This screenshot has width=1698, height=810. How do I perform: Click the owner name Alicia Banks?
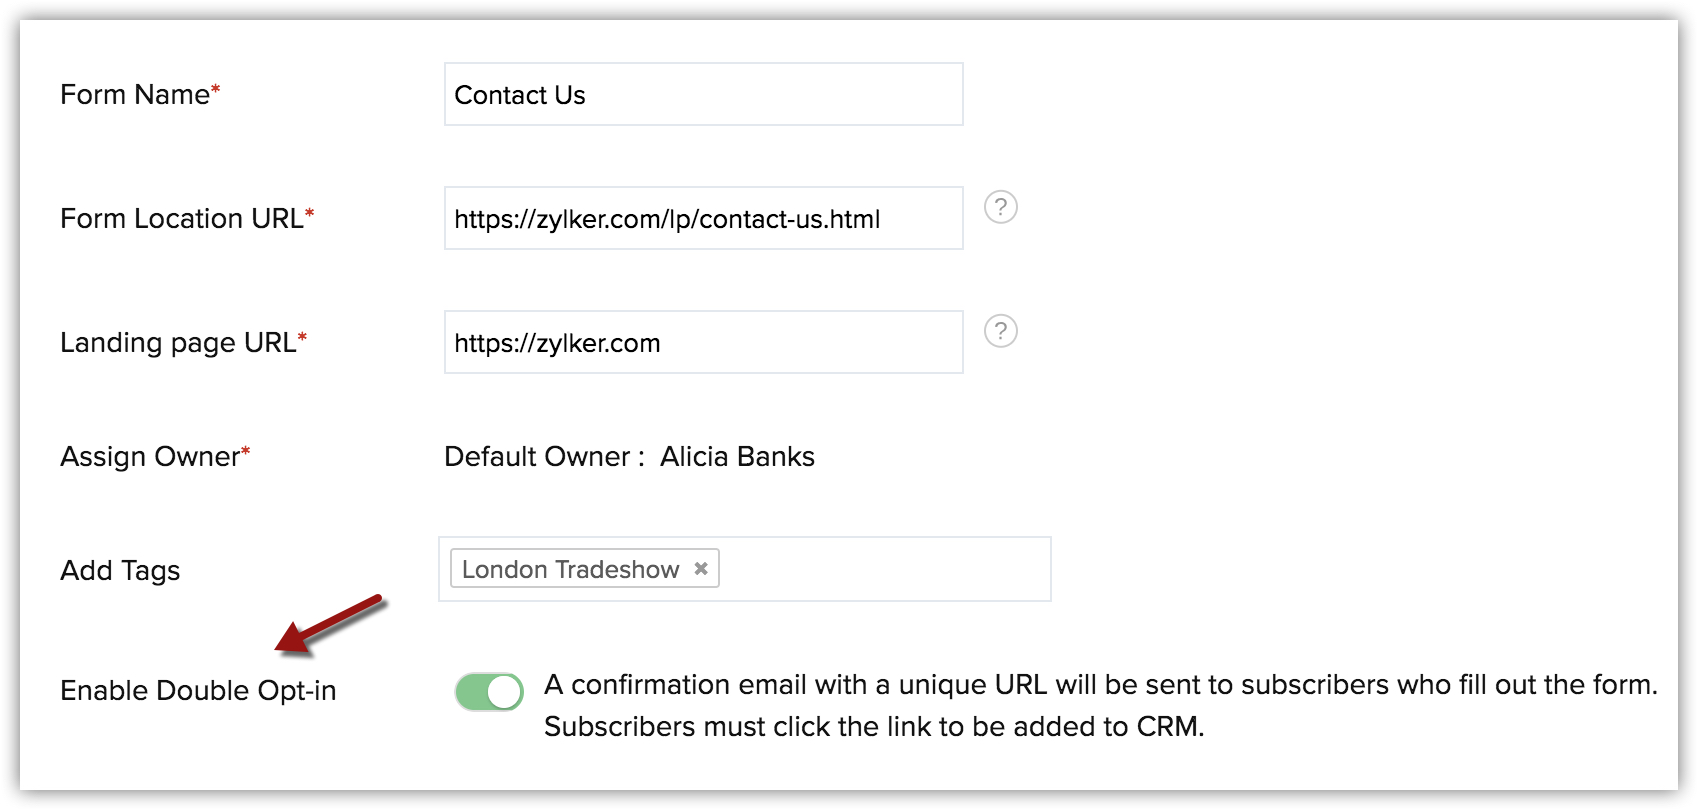(737, 457)
